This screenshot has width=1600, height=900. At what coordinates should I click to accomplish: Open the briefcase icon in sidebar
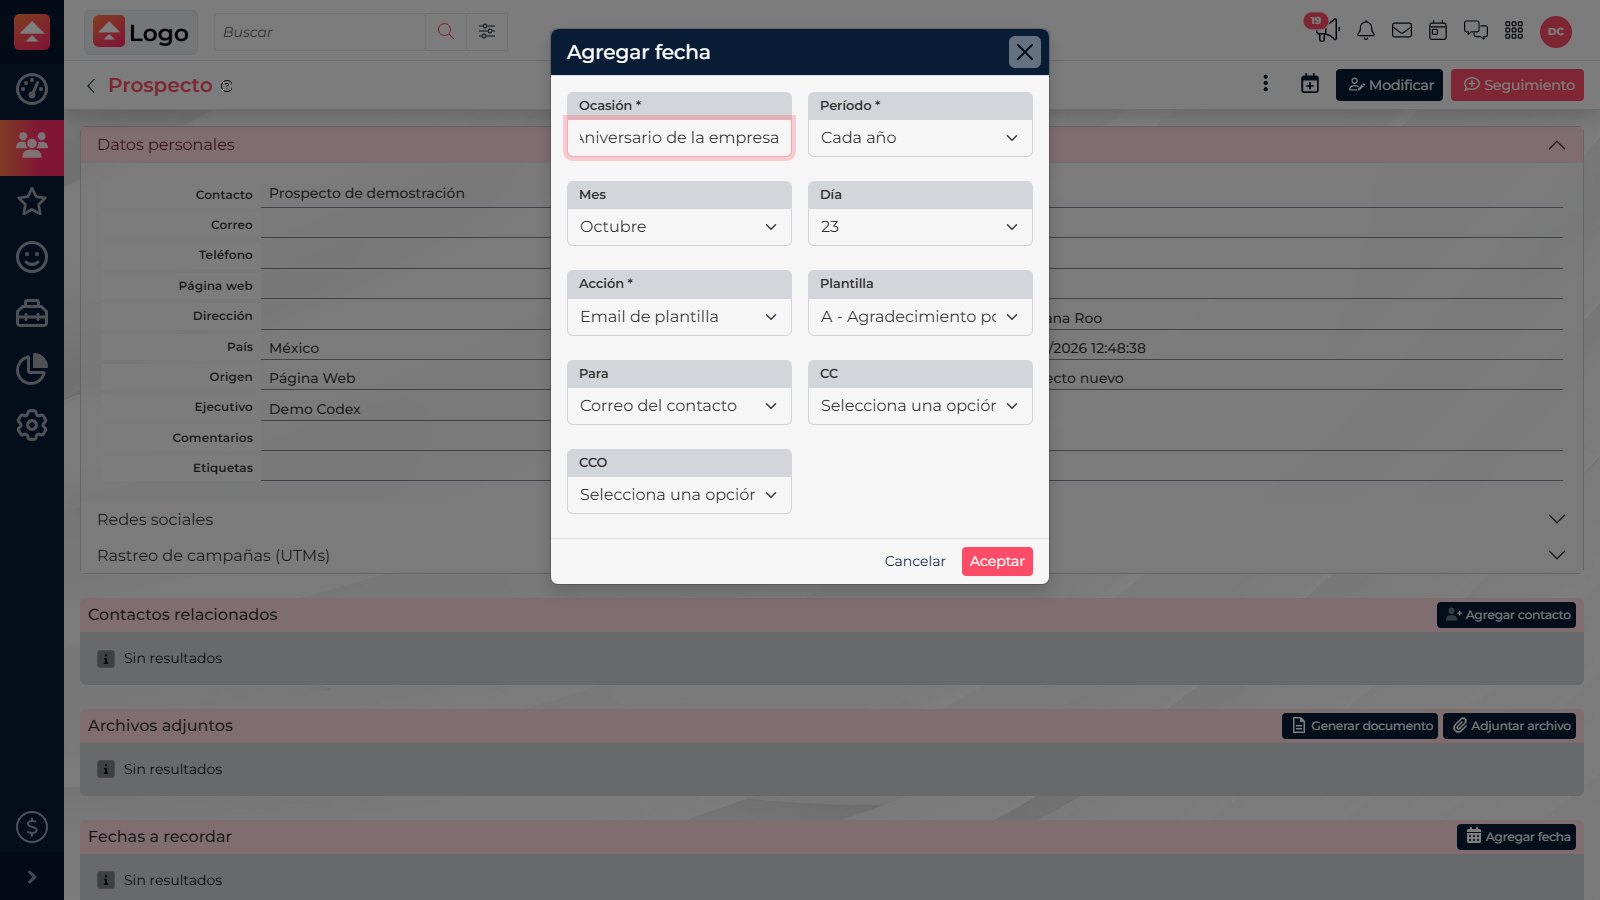(32, 313)
